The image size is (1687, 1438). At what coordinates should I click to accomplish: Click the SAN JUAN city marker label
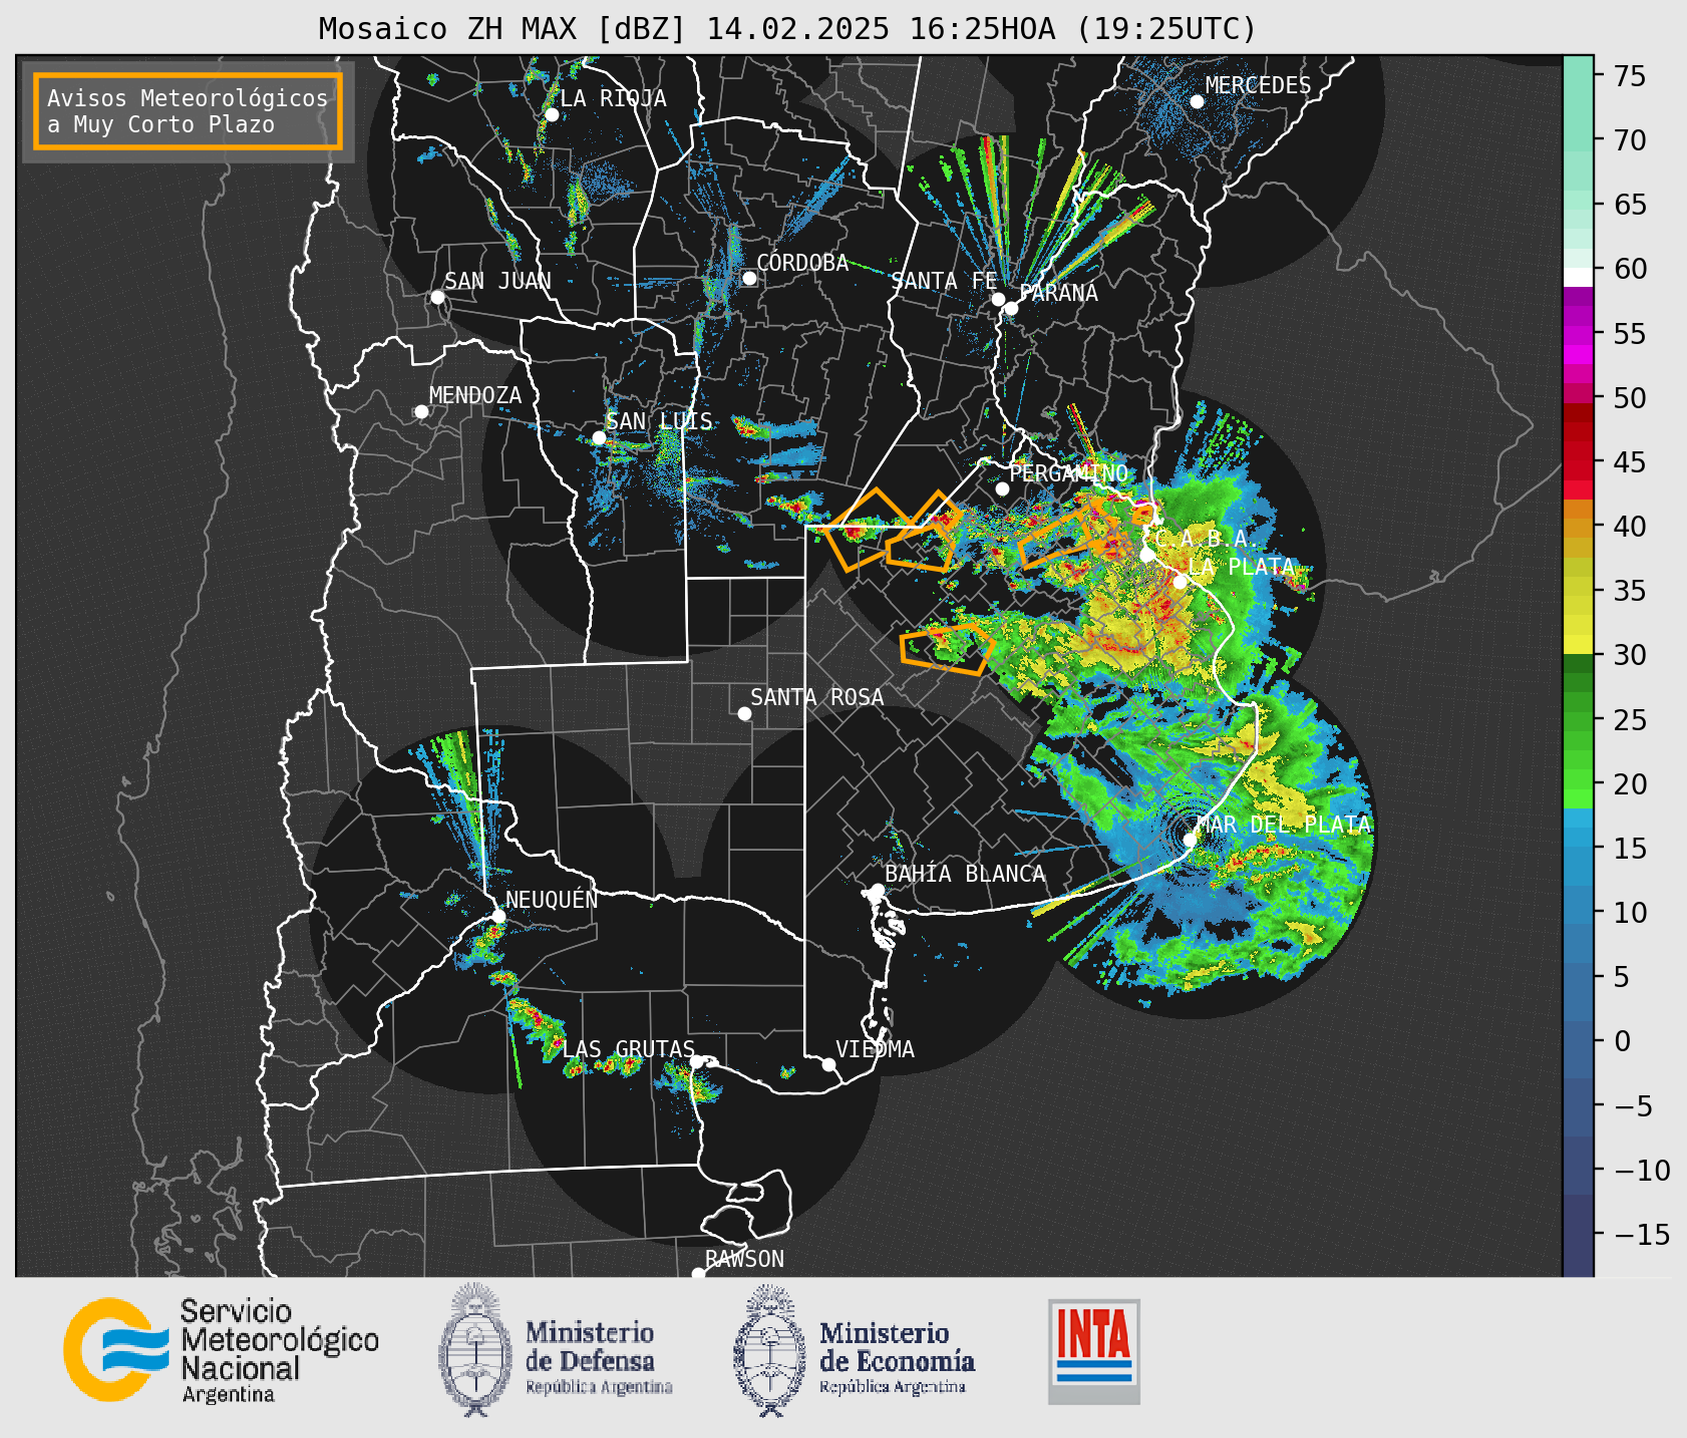pyautogui.click(x=497, y=281)
